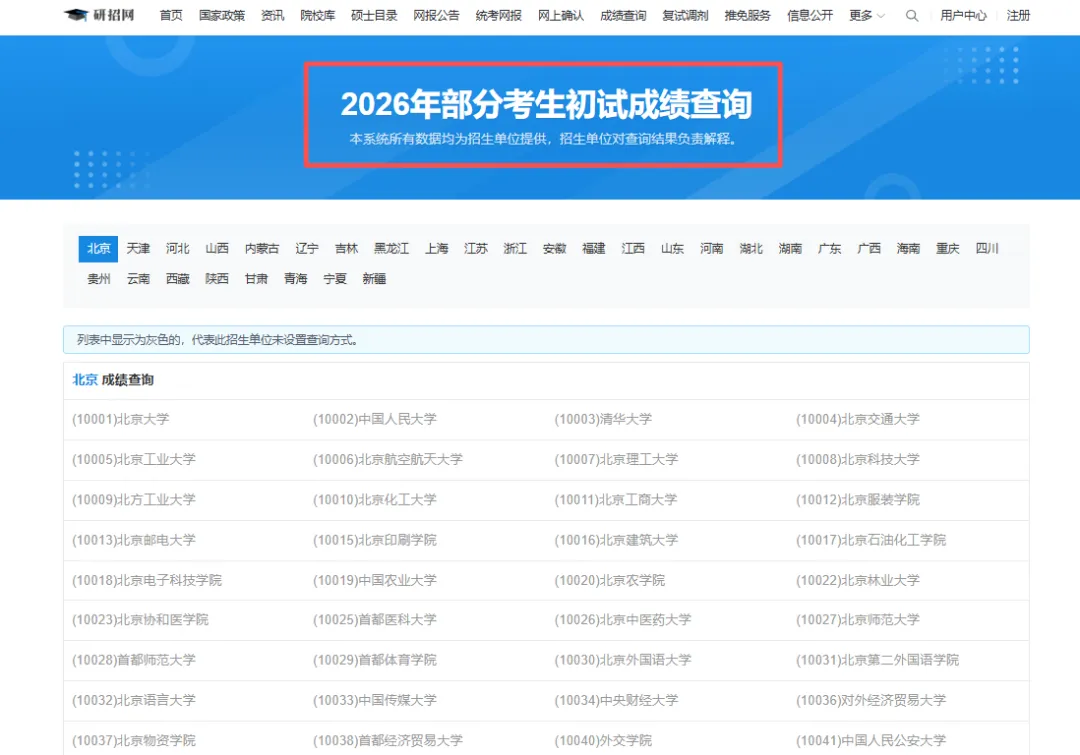Image resolution: width=1080 pixels, height=755 pixels.
Task: Open 信息公开 menu item
Action: 810,15
